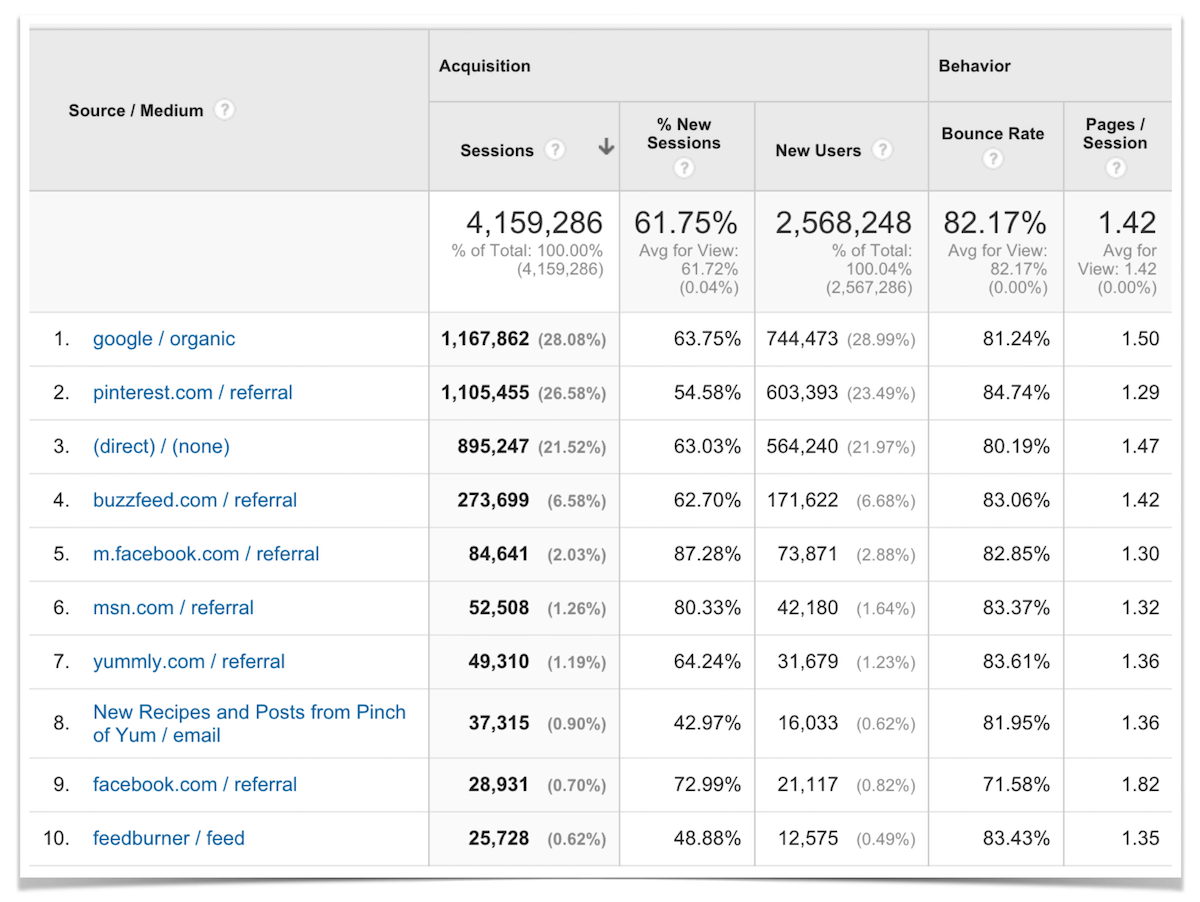The width and height of the screenshot is (1200, 902).
Task: Open the % New Sessions help icon
Action: click(683, 168)
